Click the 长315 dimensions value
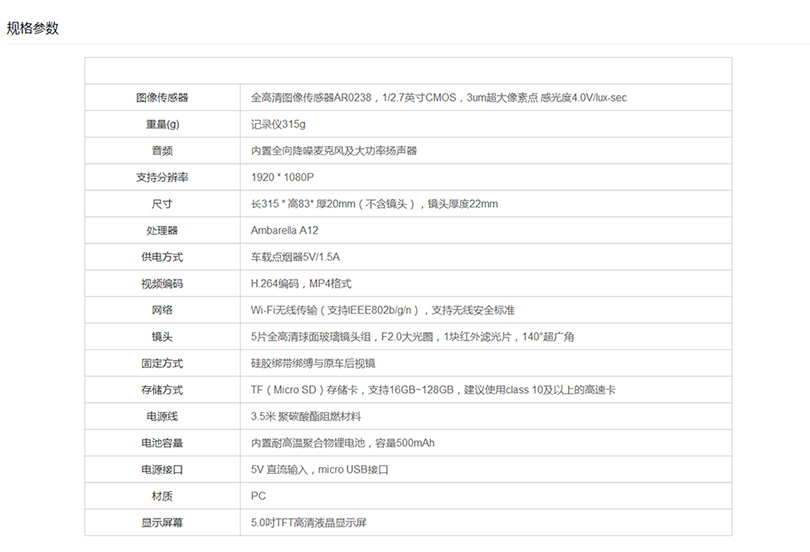The image size is (810, 552). coord(375,204)
